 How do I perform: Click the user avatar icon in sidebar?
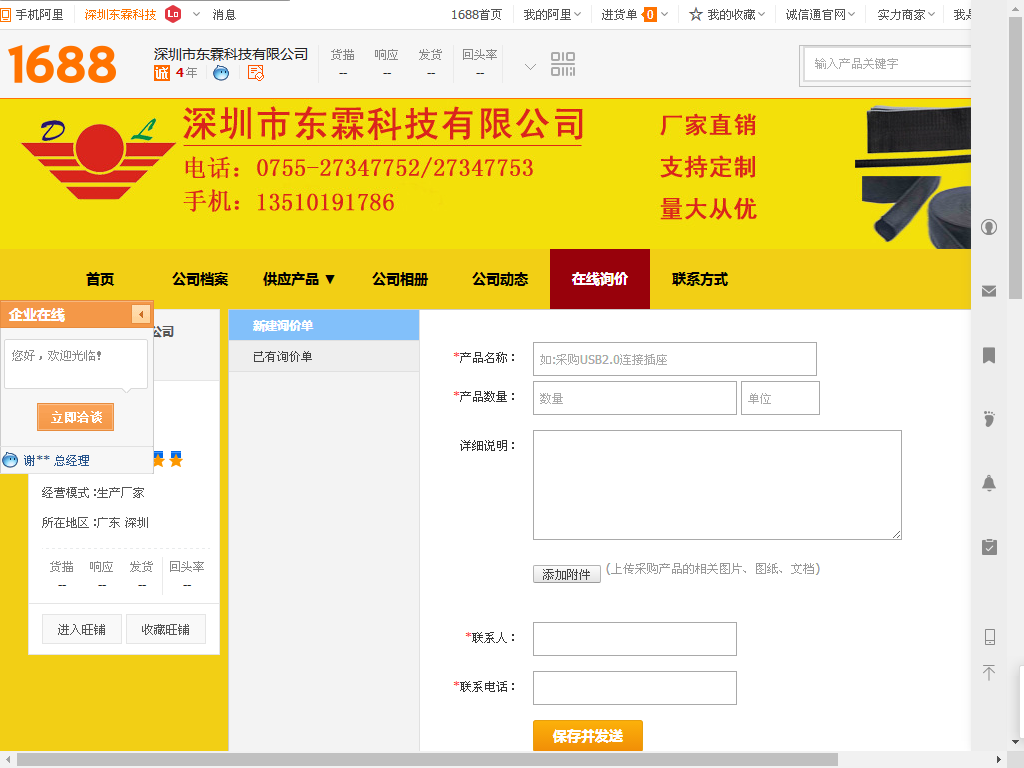pyautogui.click(x=989, y=227)
